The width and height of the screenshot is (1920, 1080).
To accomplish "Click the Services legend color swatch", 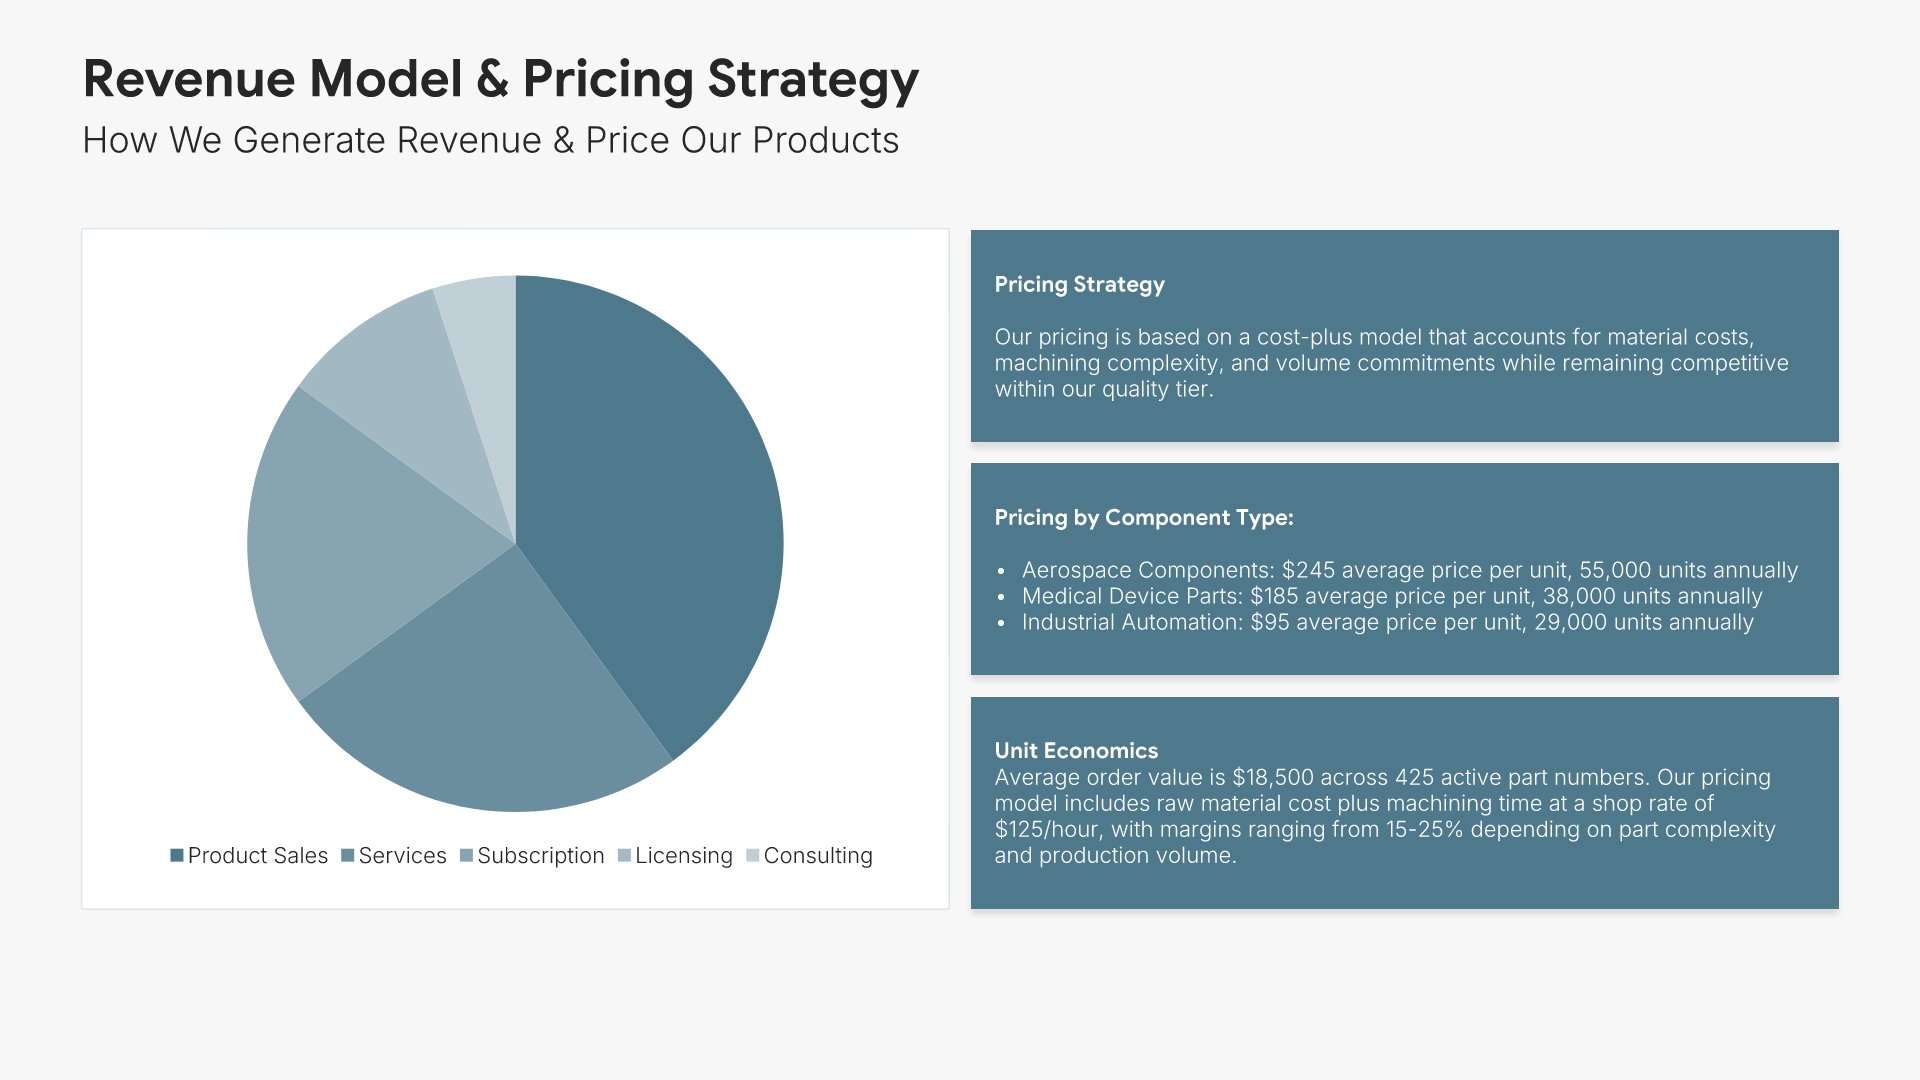I will tap(348, 856).
